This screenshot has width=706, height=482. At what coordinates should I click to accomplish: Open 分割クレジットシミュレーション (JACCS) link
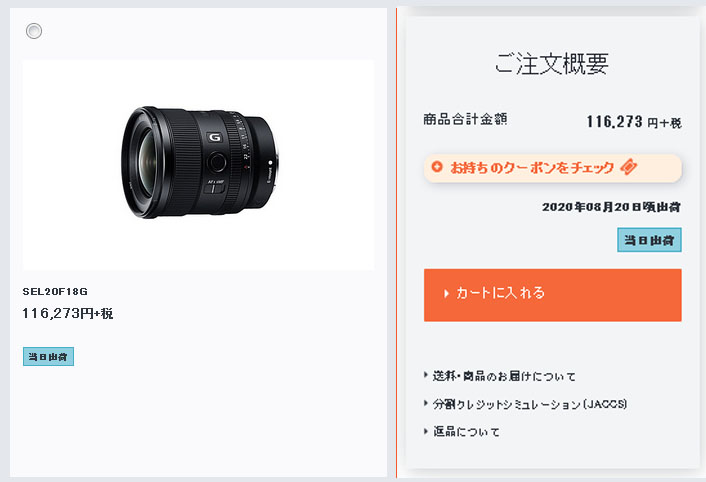[530, 404]
